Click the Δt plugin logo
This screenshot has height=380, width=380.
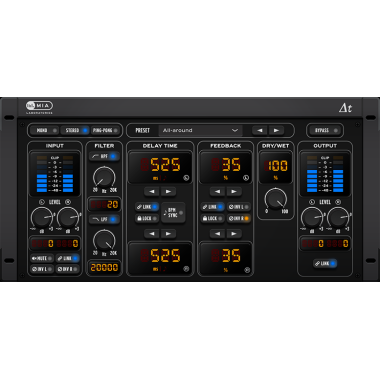(x=345, y=108)
